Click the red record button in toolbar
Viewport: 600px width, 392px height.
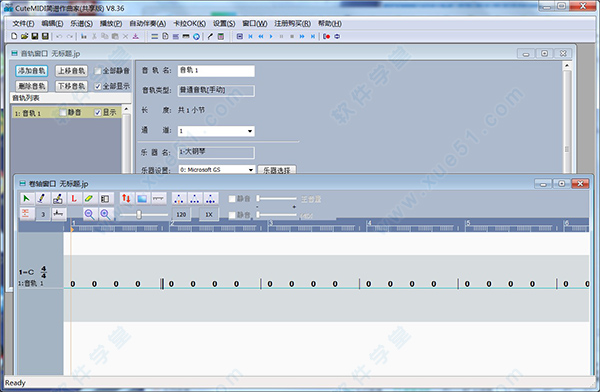coord(326,36)
